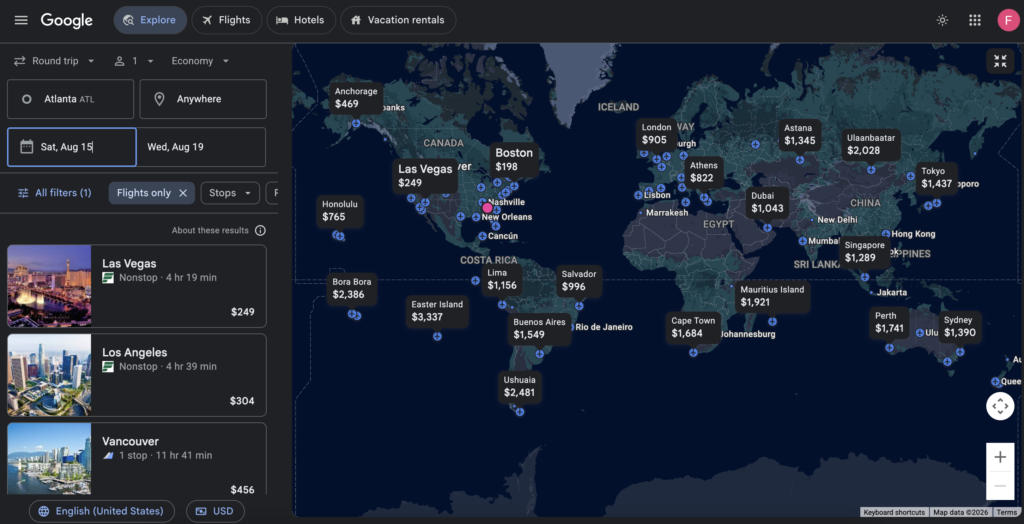Screen dimensions: 1024x524
Task: Open the Los Angeles result card
Action: [136, 375]
